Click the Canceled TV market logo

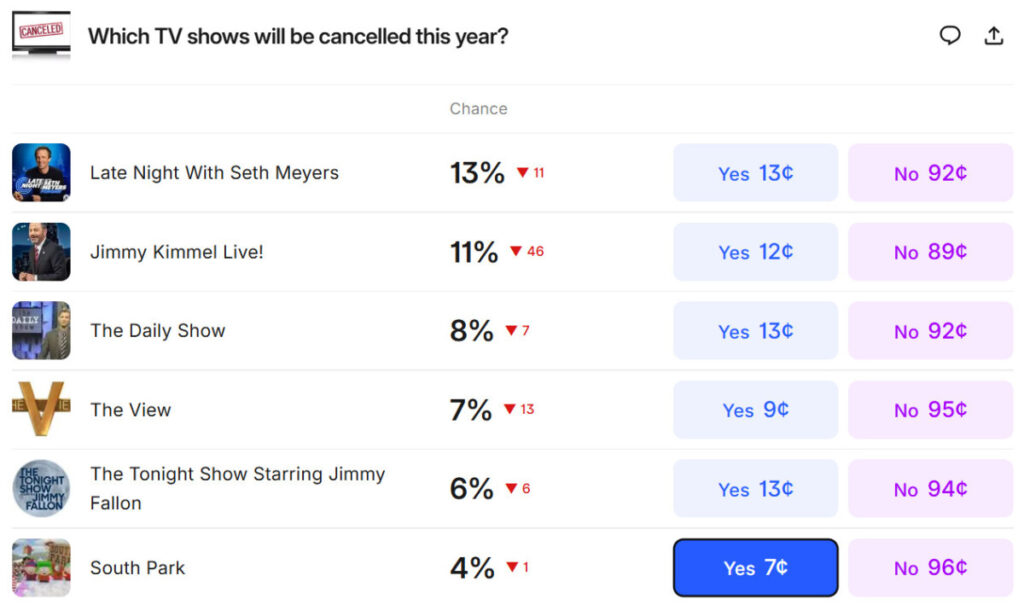click(x=41, y=35)
